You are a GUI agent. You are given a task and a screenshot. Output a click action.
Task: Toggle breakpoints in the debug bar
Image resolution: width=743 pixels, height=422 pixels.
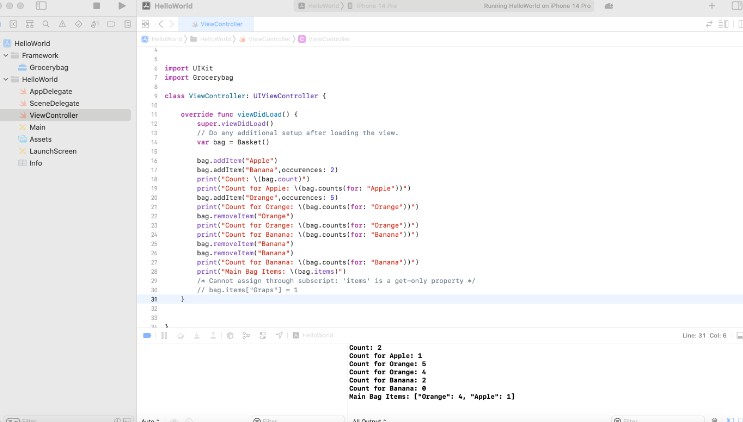pyautogui.click(x=147, y=335)
